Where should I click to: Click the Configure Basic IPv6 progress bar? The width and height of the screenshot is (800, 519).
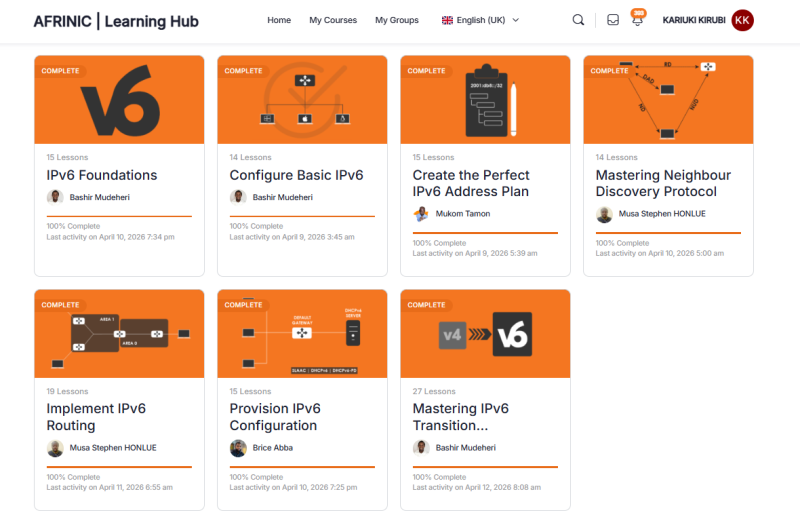[303, 216]
